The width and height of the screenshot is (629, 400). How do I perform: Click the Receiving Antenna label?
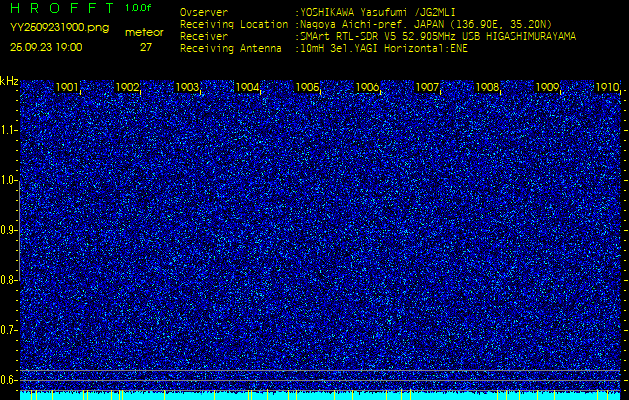coord(231,49)
